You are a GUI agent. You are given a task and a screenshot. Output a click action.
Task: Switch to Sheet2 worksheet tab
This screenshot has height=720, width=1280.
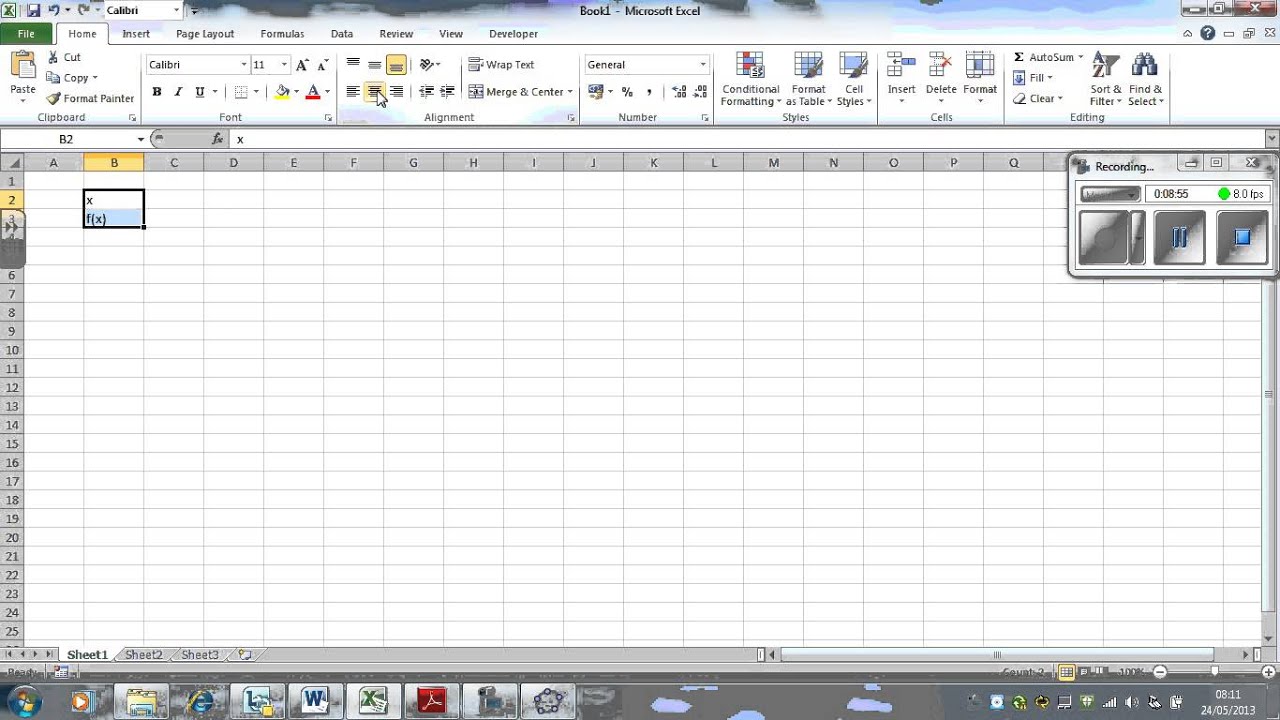[x=143, y=655]
